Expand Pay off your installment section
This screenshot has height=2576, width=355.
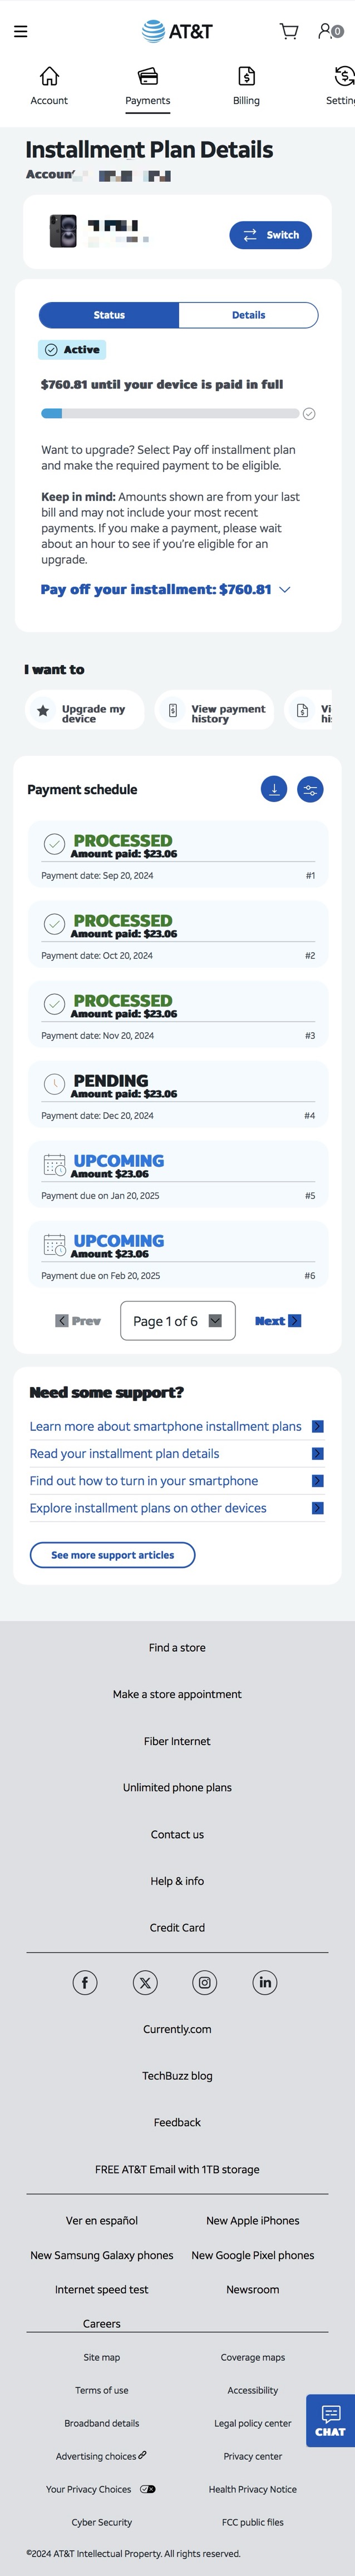click(x=166, y=589)
